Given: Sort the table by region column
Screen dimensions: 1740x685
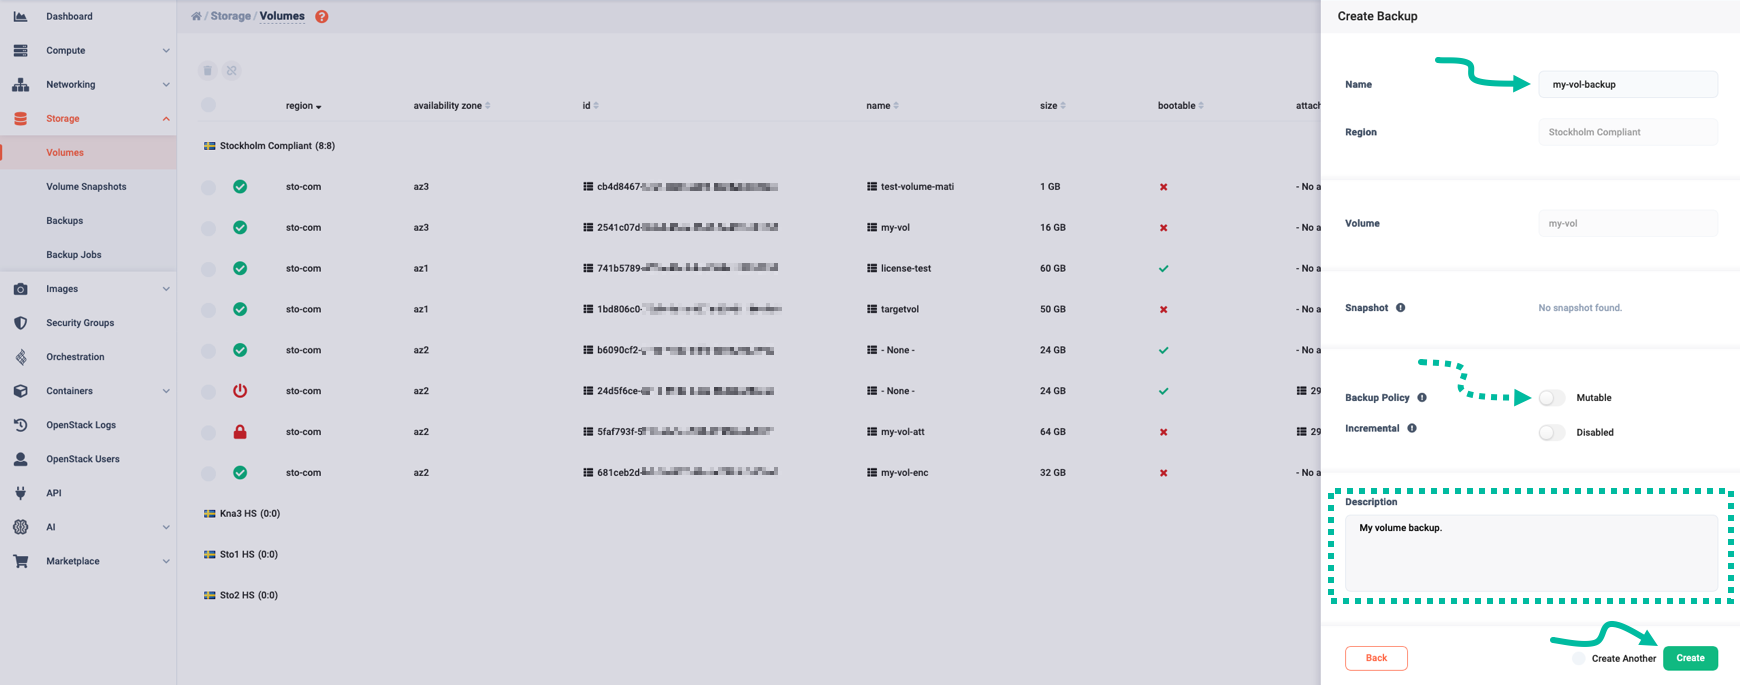Looking at the screenshot, I should click(x=303, y=106).
